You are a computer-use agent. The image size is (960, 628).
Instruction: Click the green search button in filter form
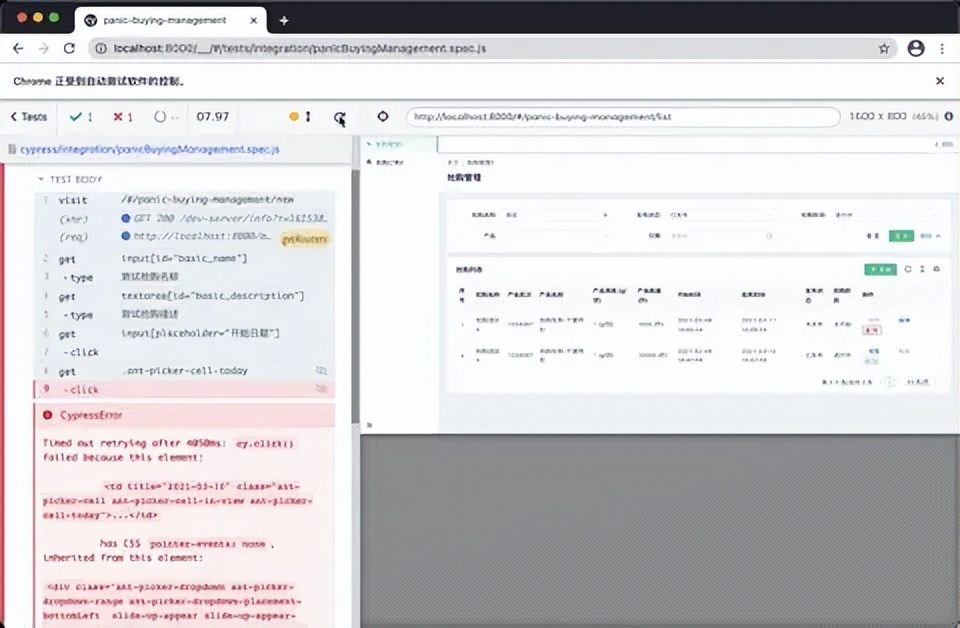click(902, 236)
